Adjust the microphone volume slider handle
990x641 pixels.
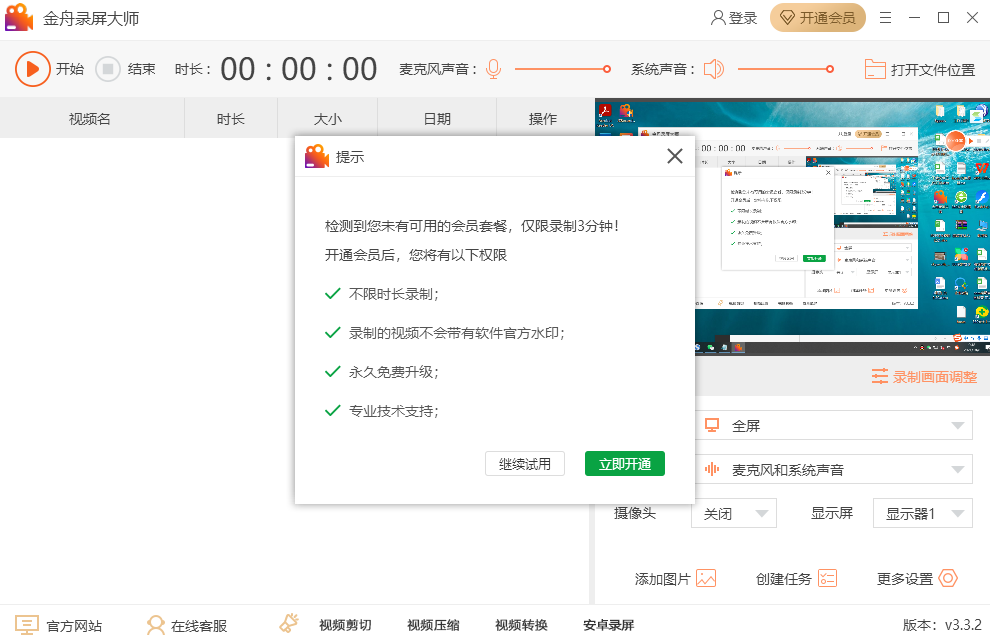[607, 69]
